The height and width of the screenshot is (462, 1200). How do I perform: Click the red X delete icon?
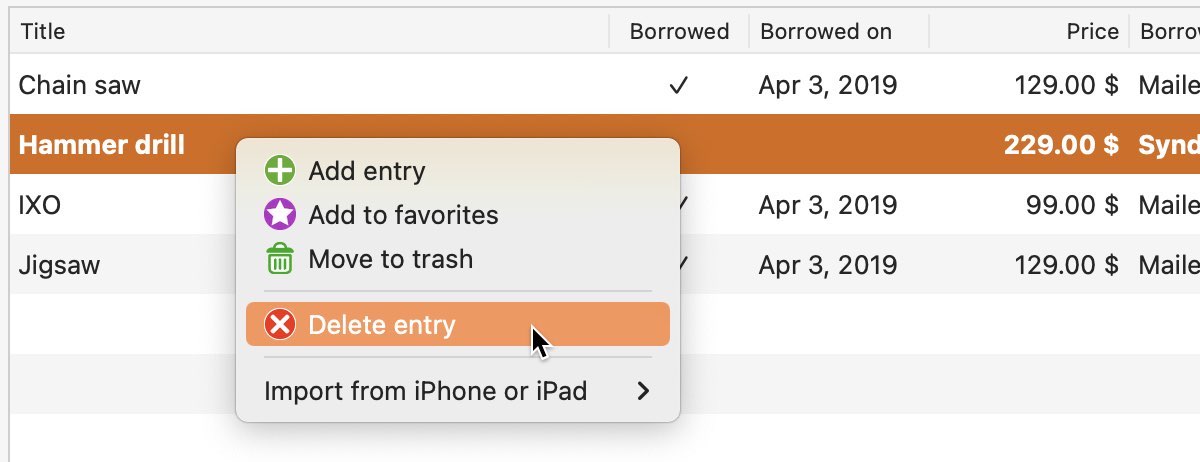[x=279, y=325]
